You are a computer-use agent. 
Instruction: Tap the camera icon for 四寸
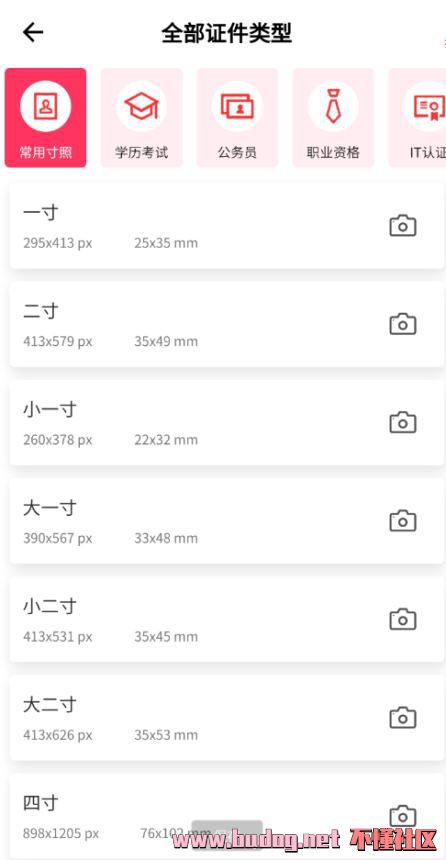point(403,816)
